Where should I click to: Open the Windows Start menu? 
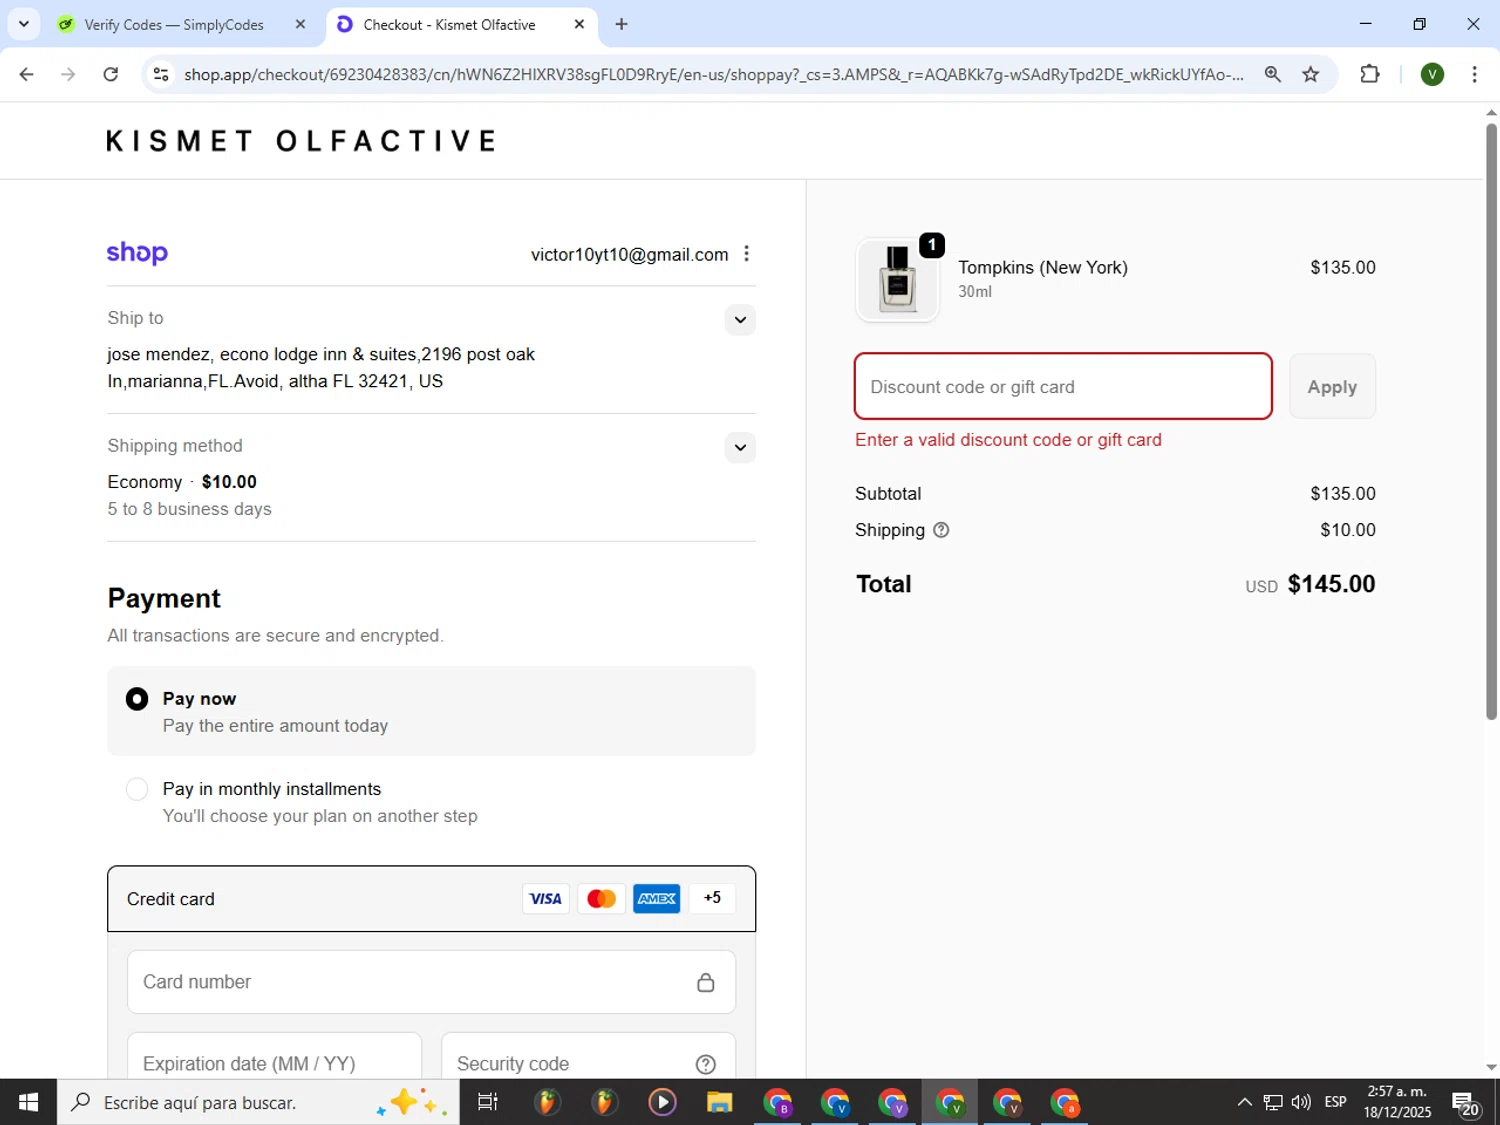pyautogui.click(x=28, y=1102)
